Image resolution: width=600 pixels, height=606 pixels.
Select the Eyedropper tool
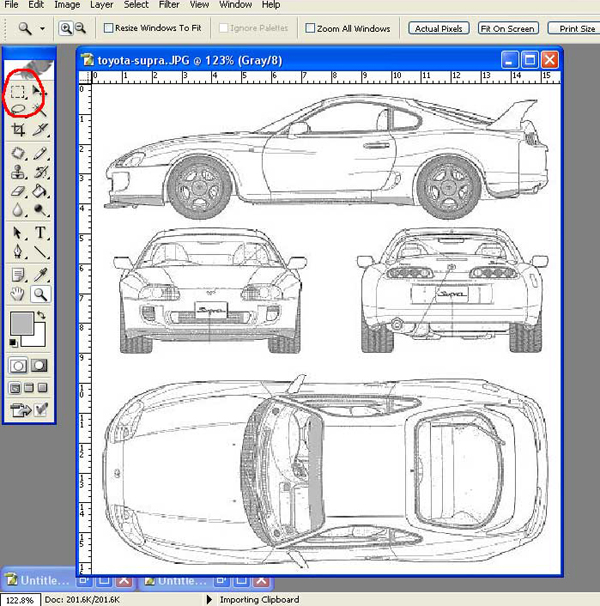click(40, 275)
